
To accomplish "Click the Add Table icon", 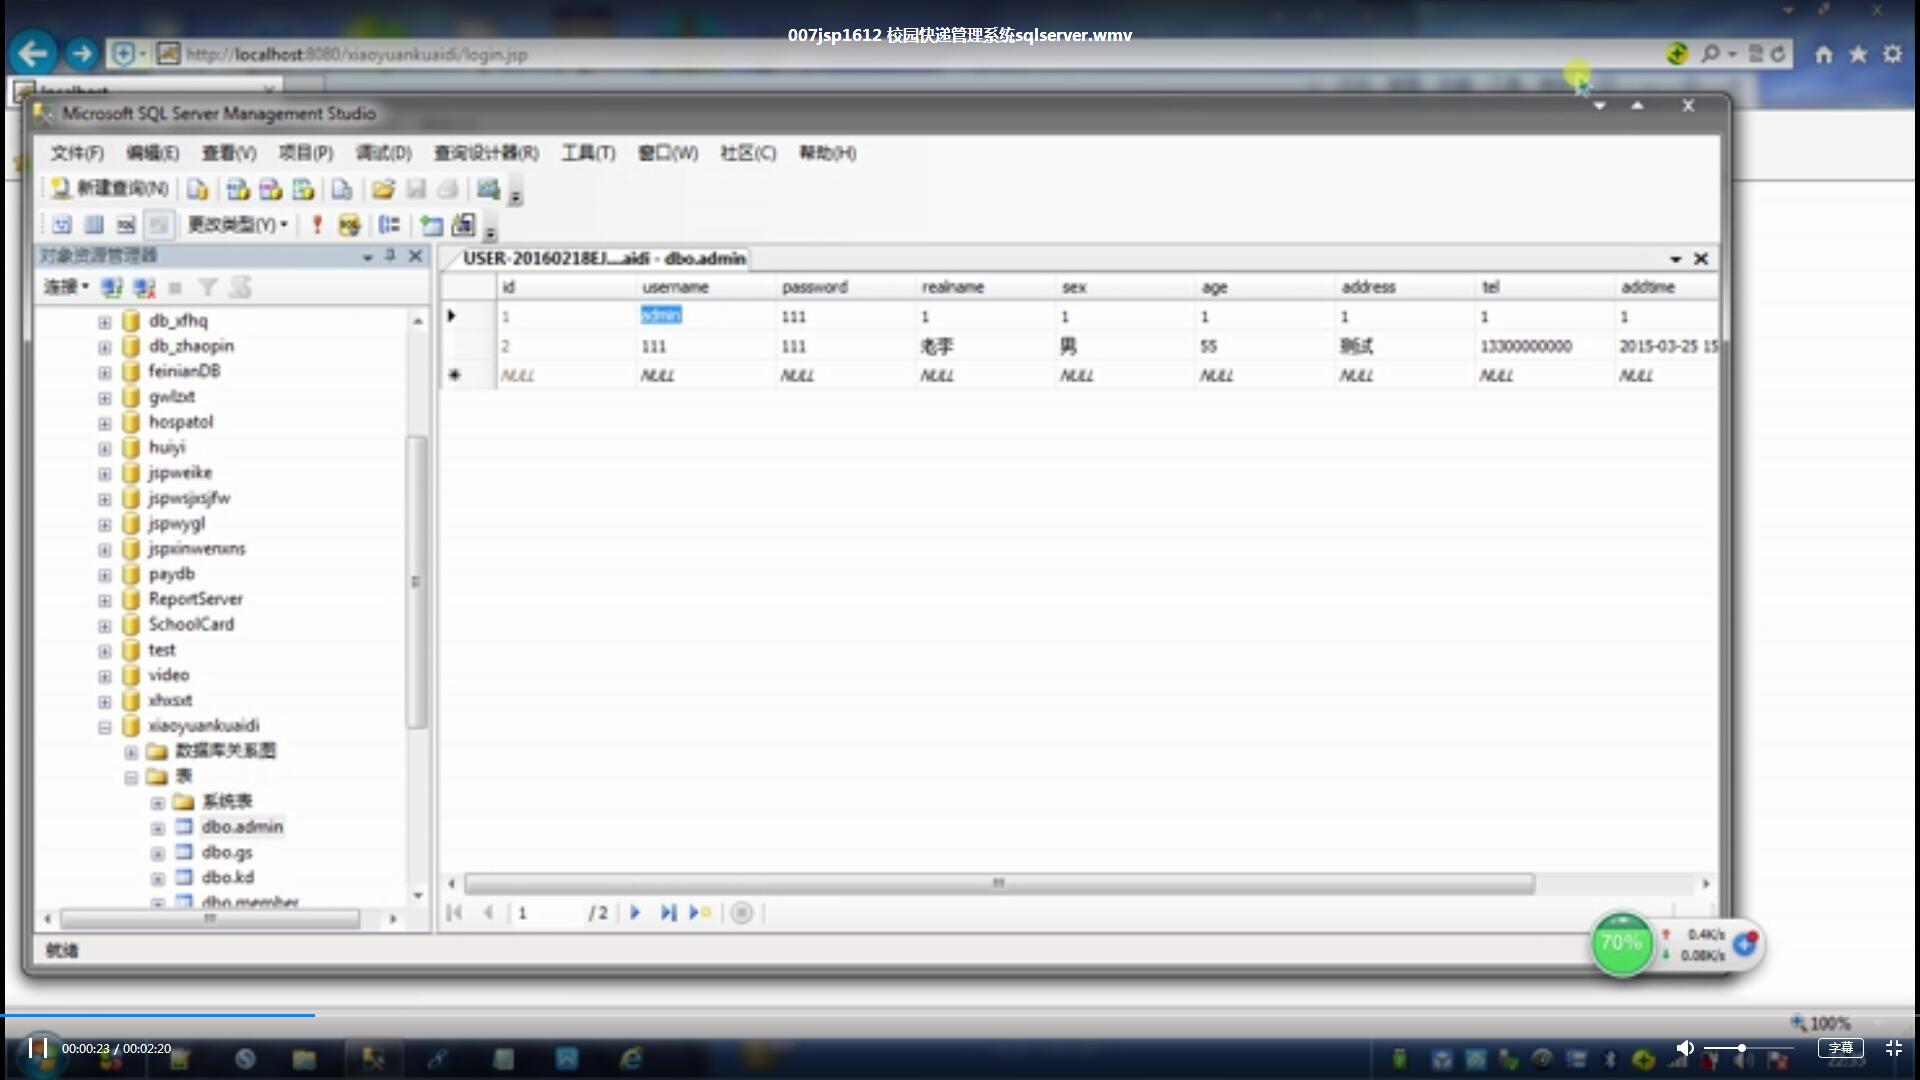I will (x=431, y=225).
